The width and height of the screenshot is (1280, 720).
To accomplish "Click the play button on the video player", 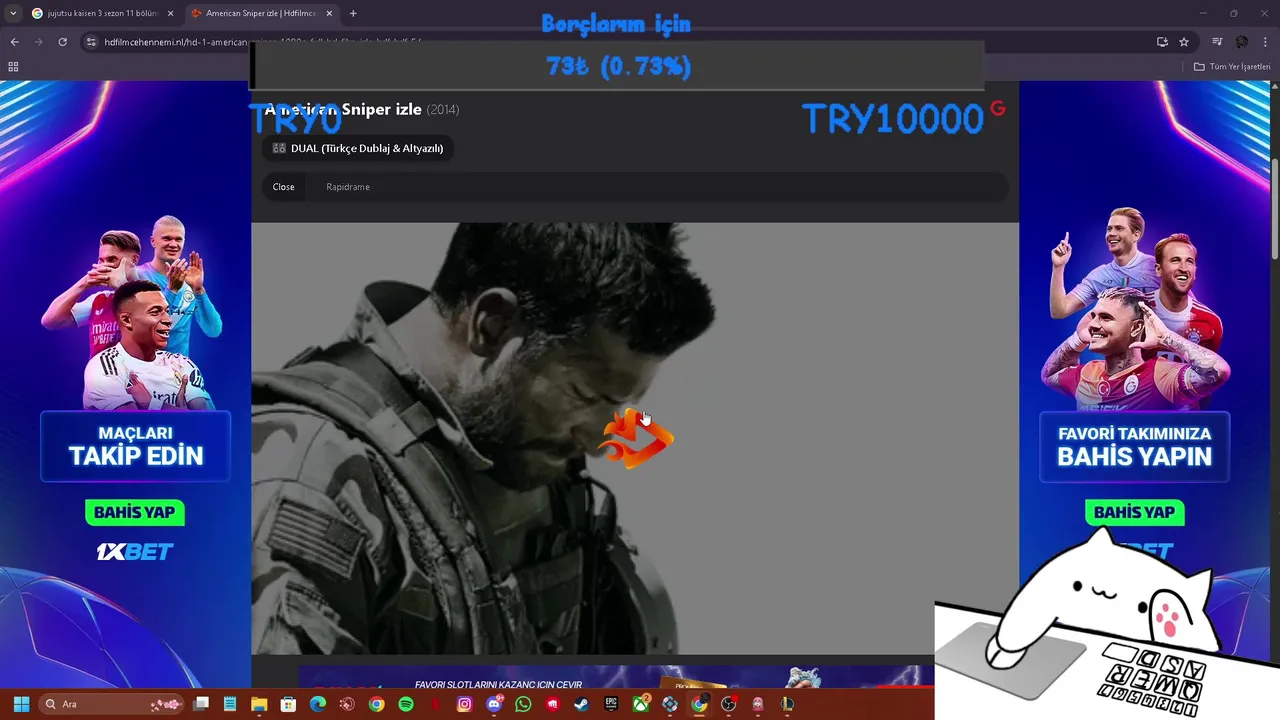I will click(636, 438).
